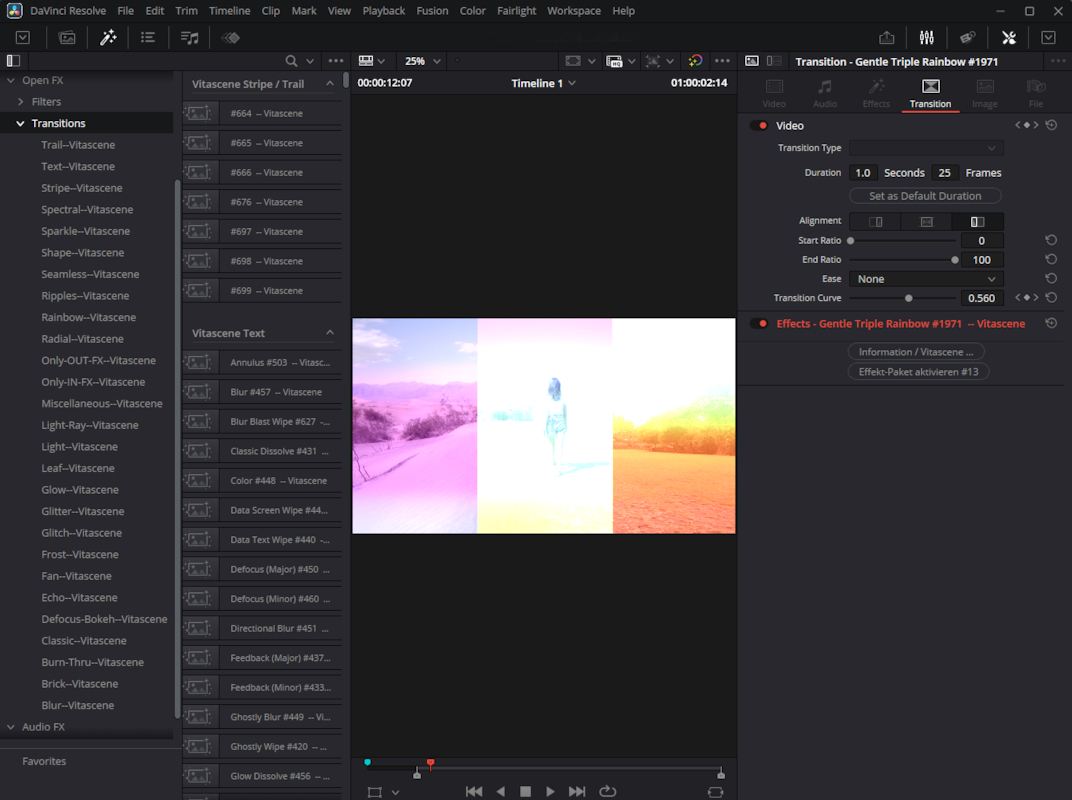The height and width of the screenshot is (800, 1072).
Task: Switch to the Effects inspector tab
Action: point(876,93)
